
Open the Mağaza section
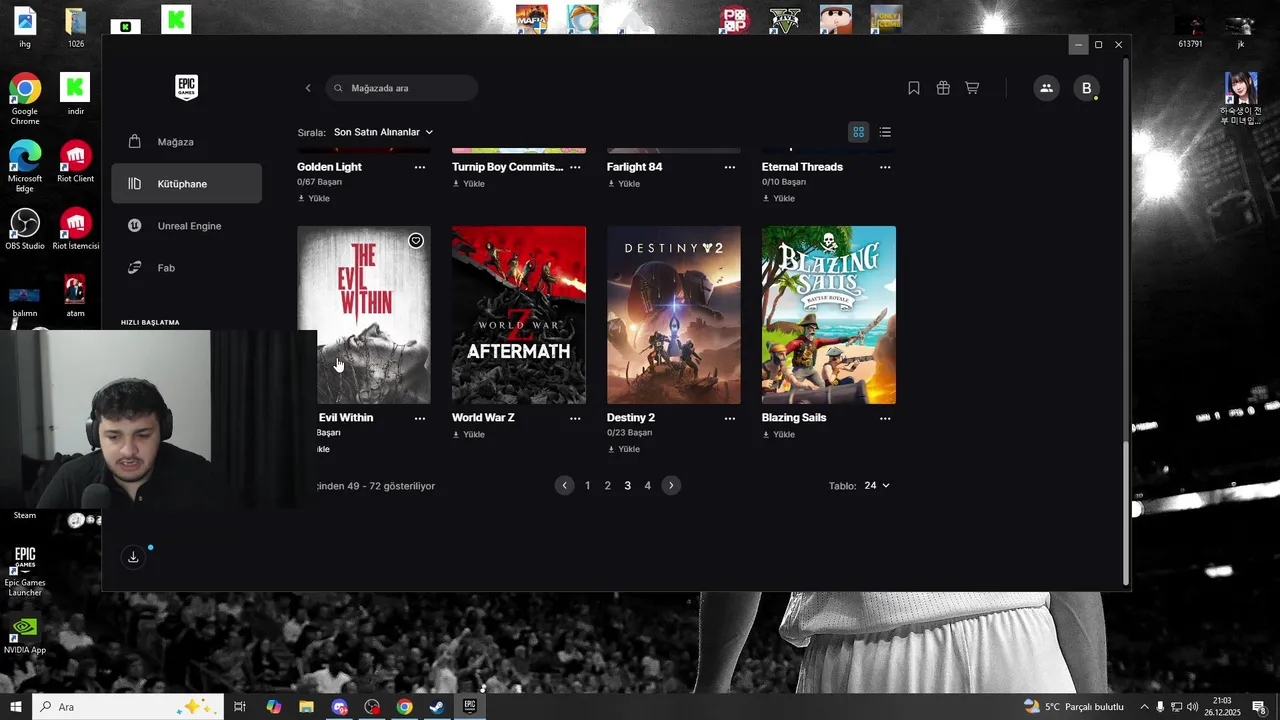point(187,142)
